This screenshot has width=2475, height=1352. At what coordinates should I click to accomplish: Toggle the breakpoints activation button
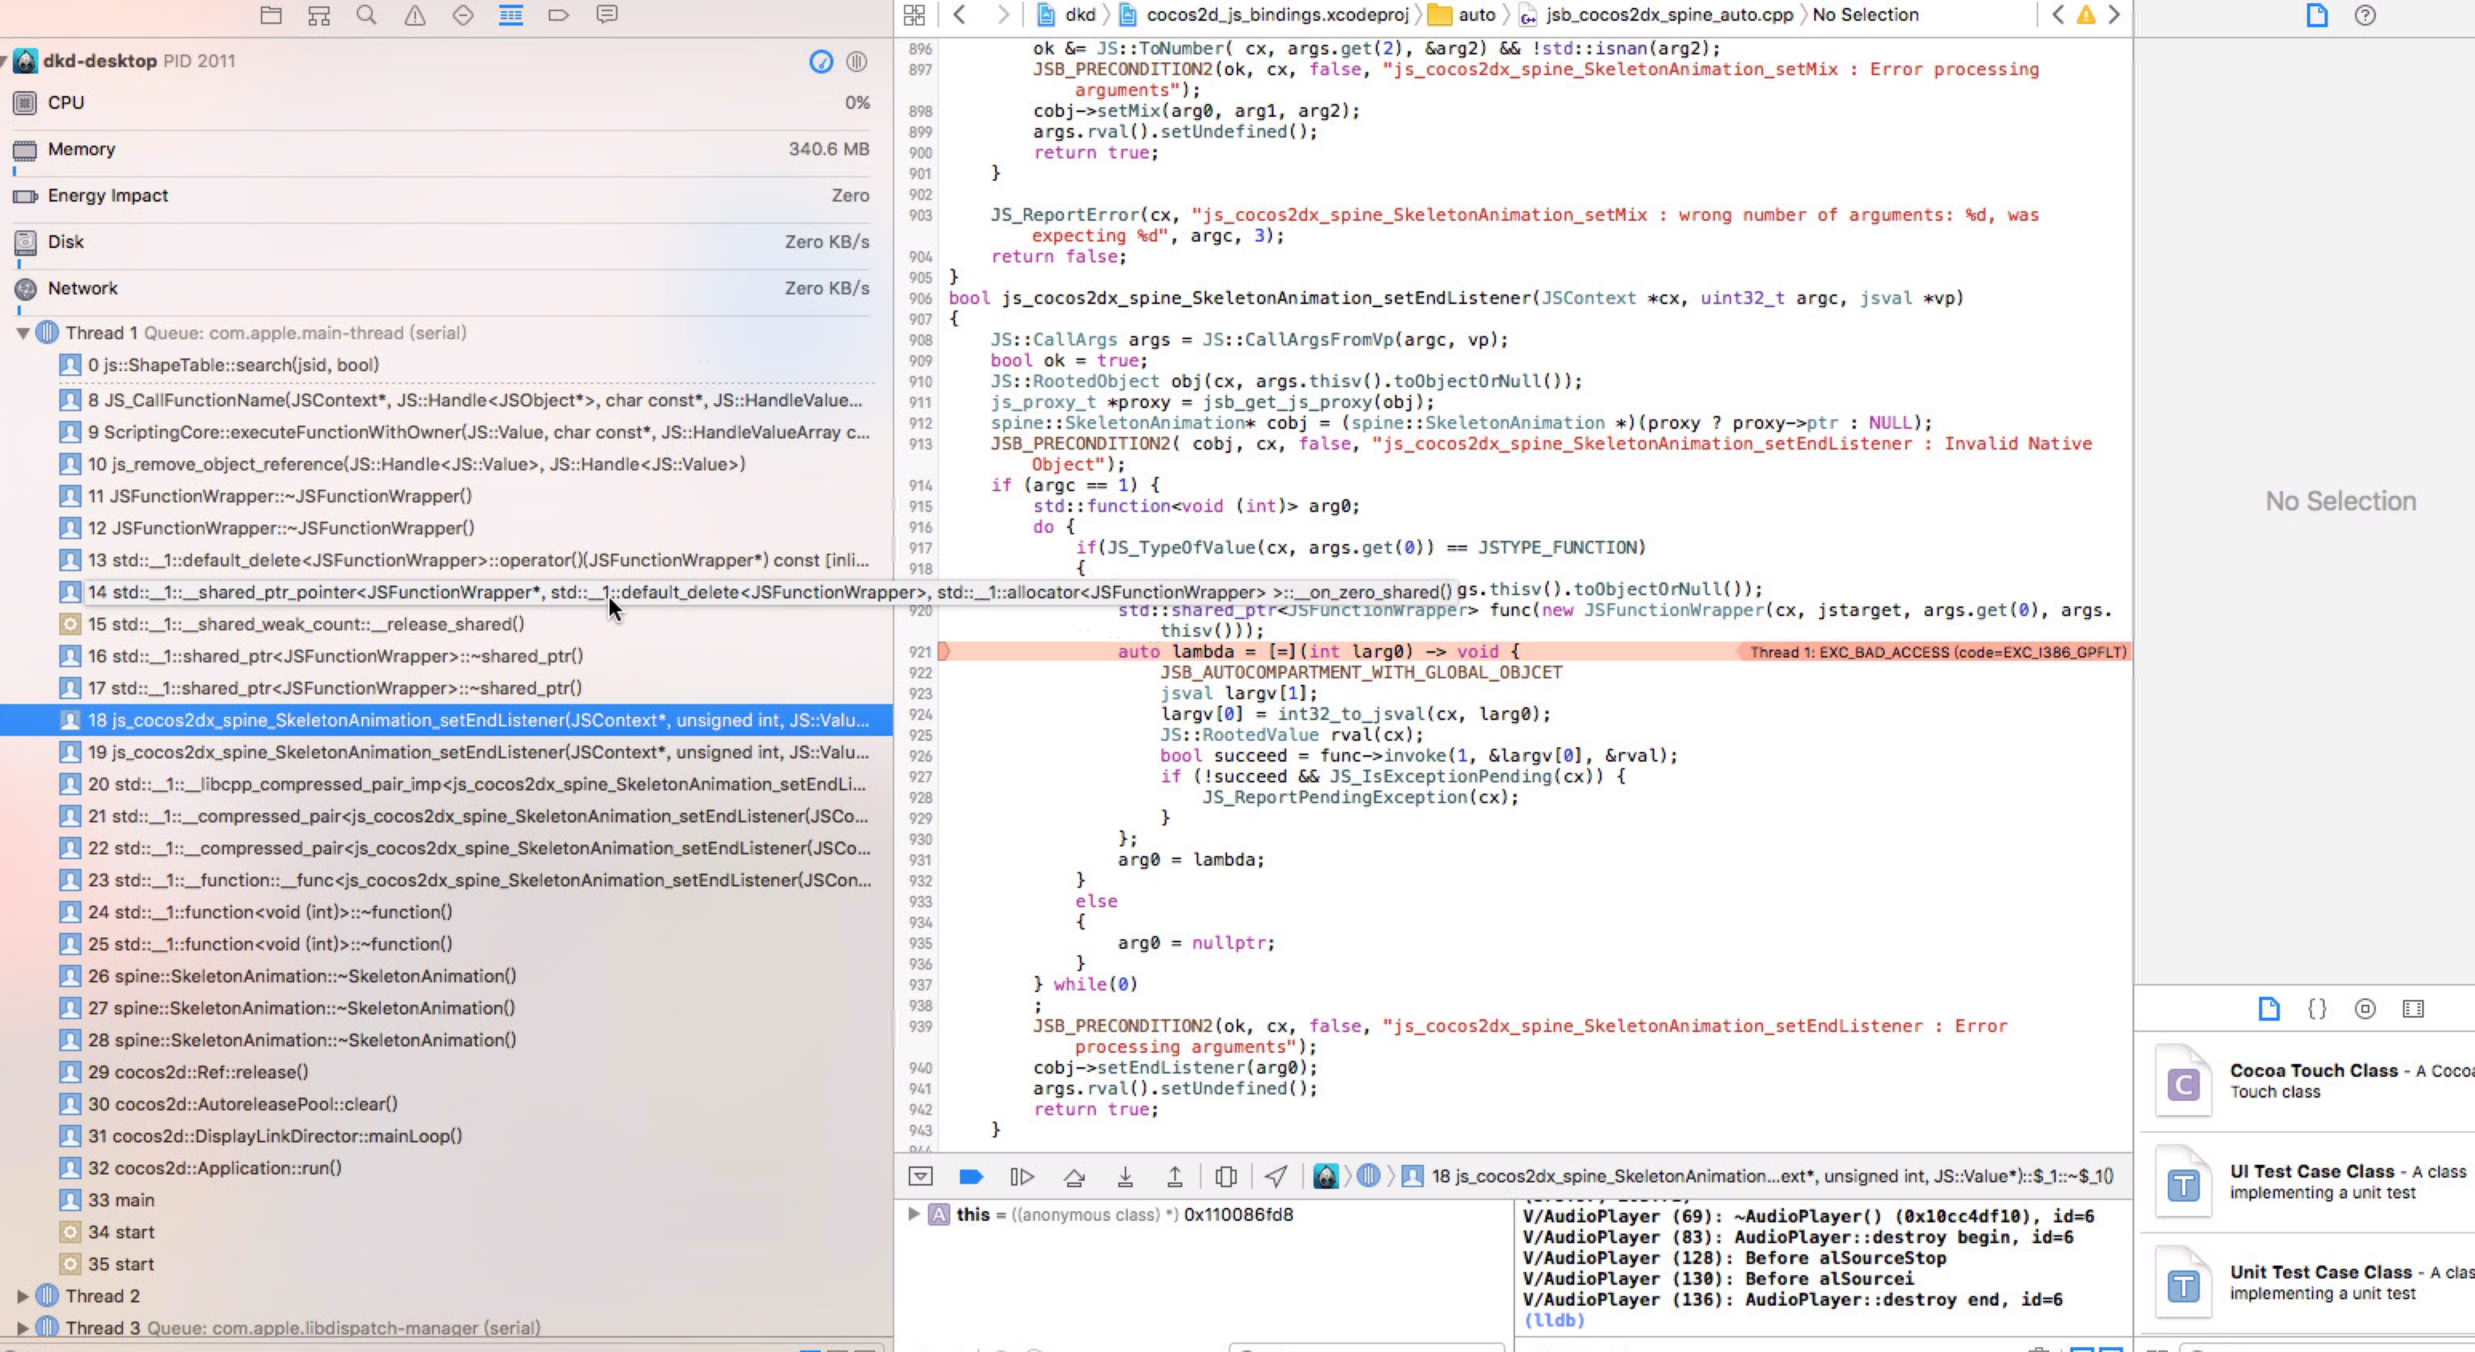(970, 1177)
